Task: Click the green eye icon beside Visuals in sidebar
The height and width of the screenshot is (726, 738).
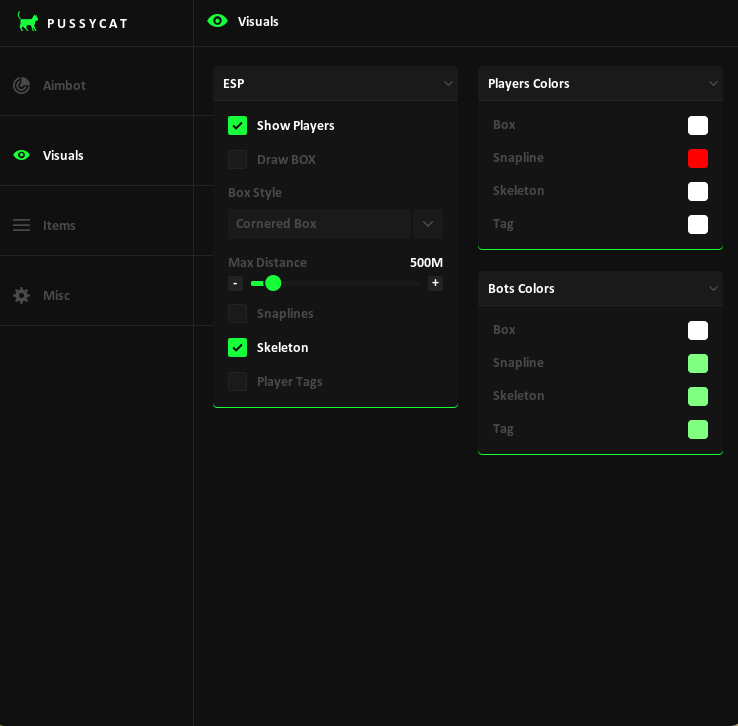Action: pos(21,155)
